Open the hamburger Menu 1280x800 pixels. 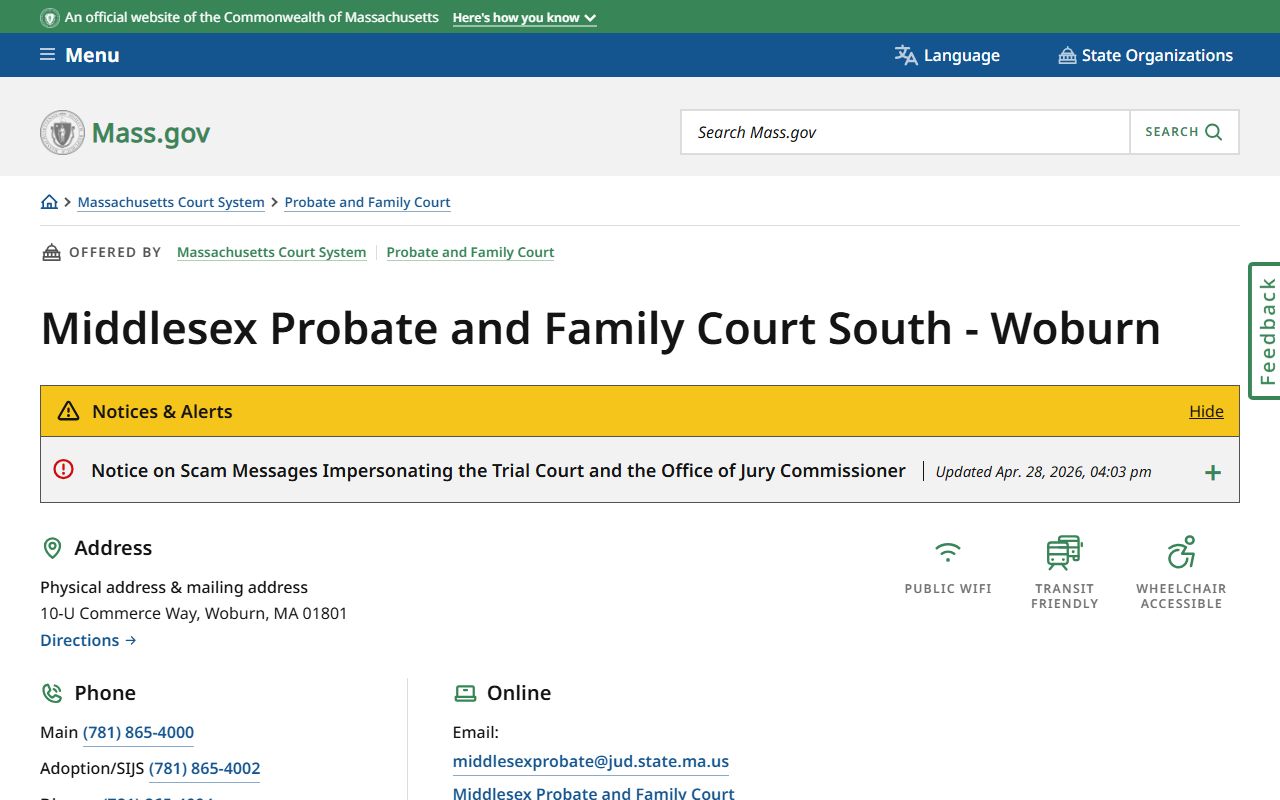tap(79, 55)
